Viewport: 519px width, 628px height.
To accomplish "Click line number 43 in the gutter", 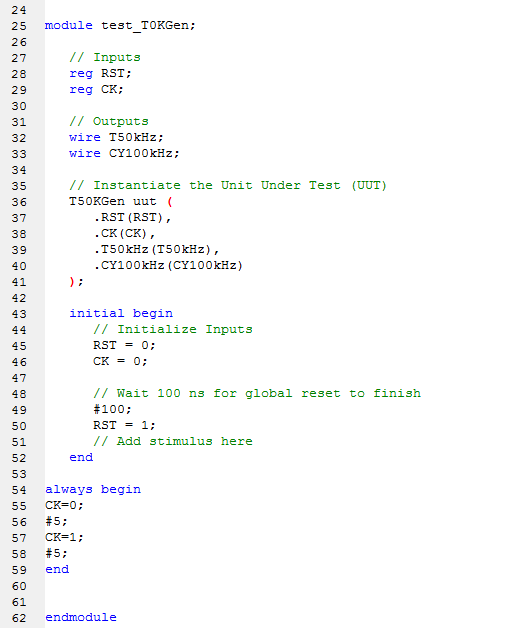I will point(19,314).
